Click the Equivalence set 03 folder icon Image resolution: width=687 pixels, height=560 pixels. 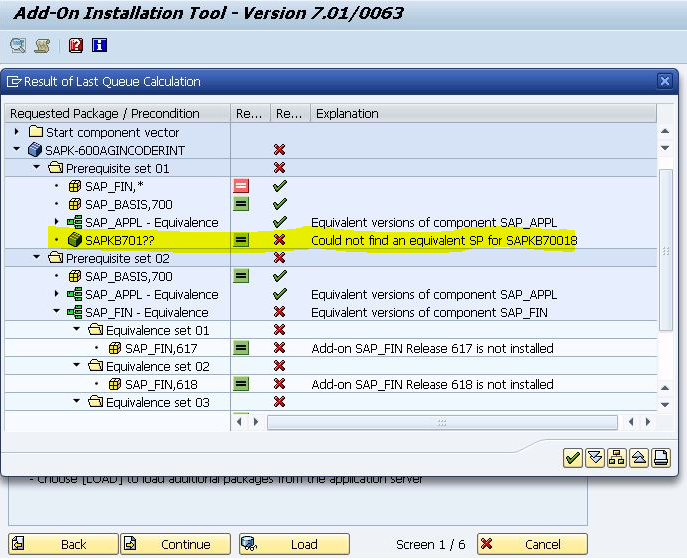coord(96,402)
